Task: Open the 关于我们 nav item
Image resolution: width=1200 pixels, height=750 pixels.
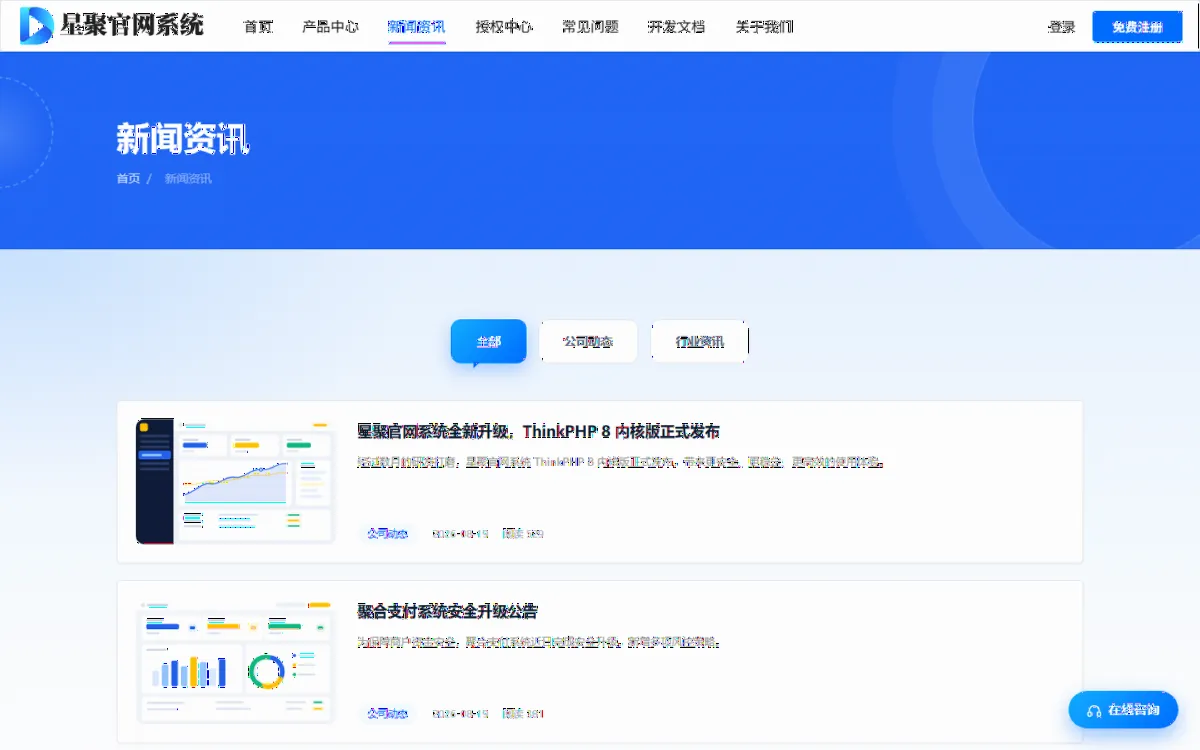Action: pos(764,27)
